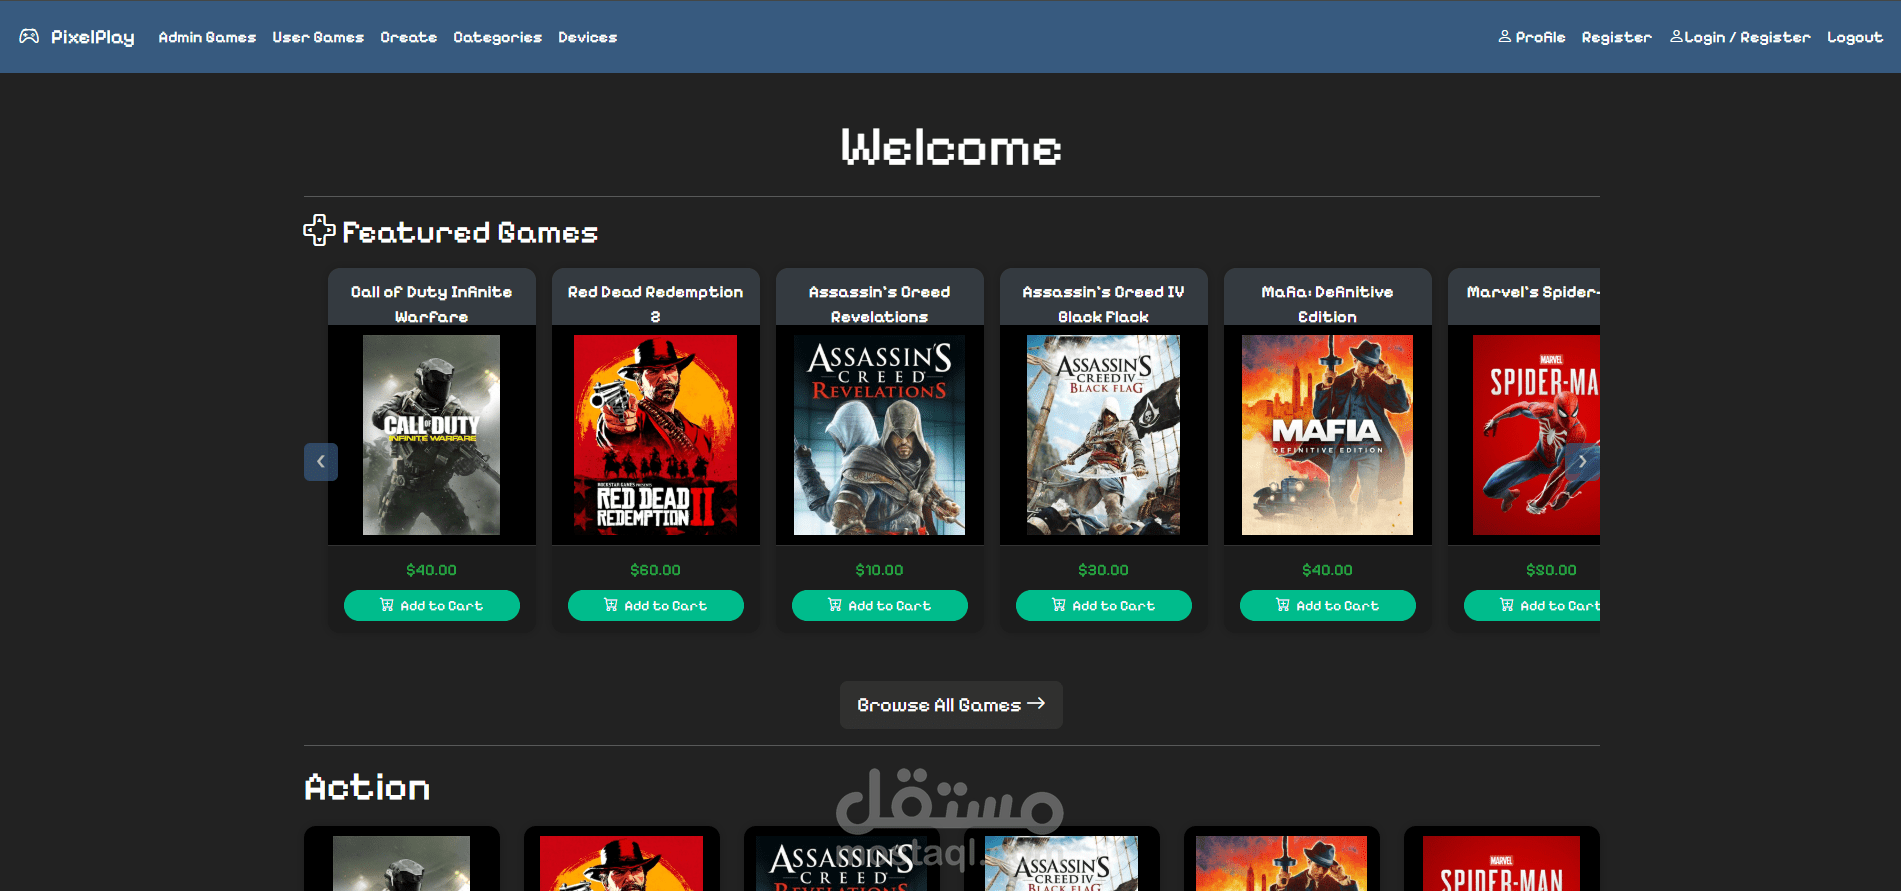This screenshot has height=891, width=1901.
Task: Click Logout in the navbar
Action: tap(1855, 37)
